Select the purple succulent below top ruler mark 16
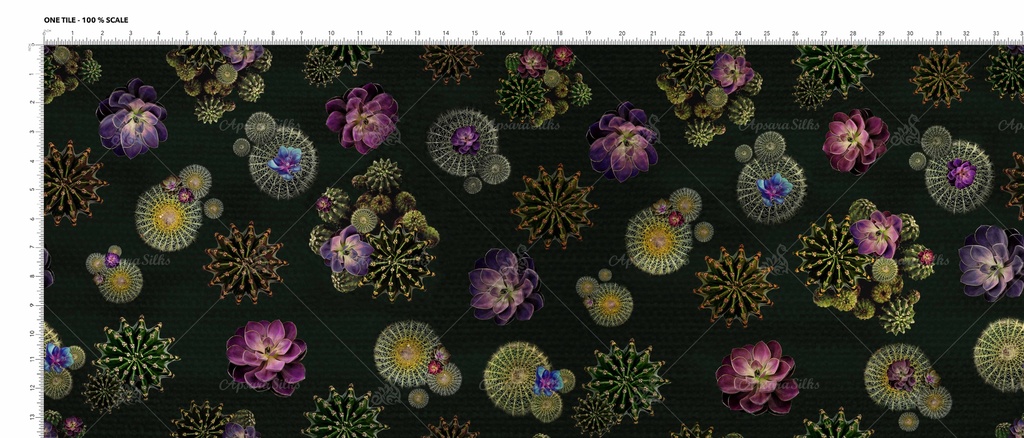 505,285
